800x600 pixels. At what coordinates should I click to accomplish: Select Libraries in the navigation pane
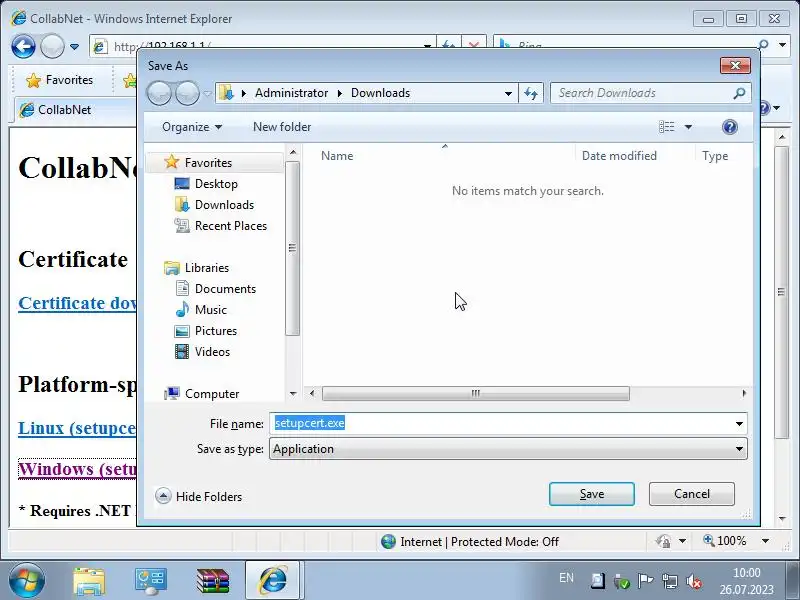click(x=207, y=268)
